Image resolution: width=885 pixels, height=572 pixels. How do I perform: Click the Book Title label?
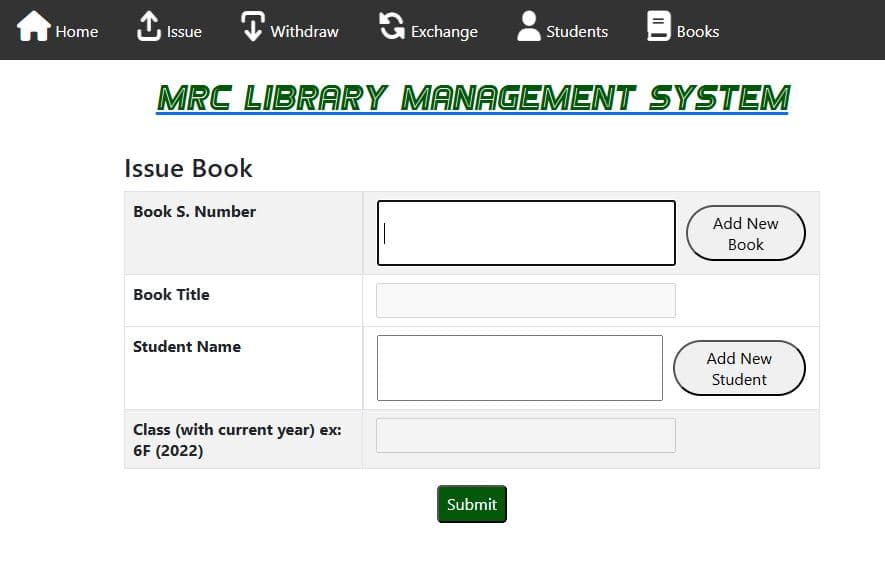172,295
